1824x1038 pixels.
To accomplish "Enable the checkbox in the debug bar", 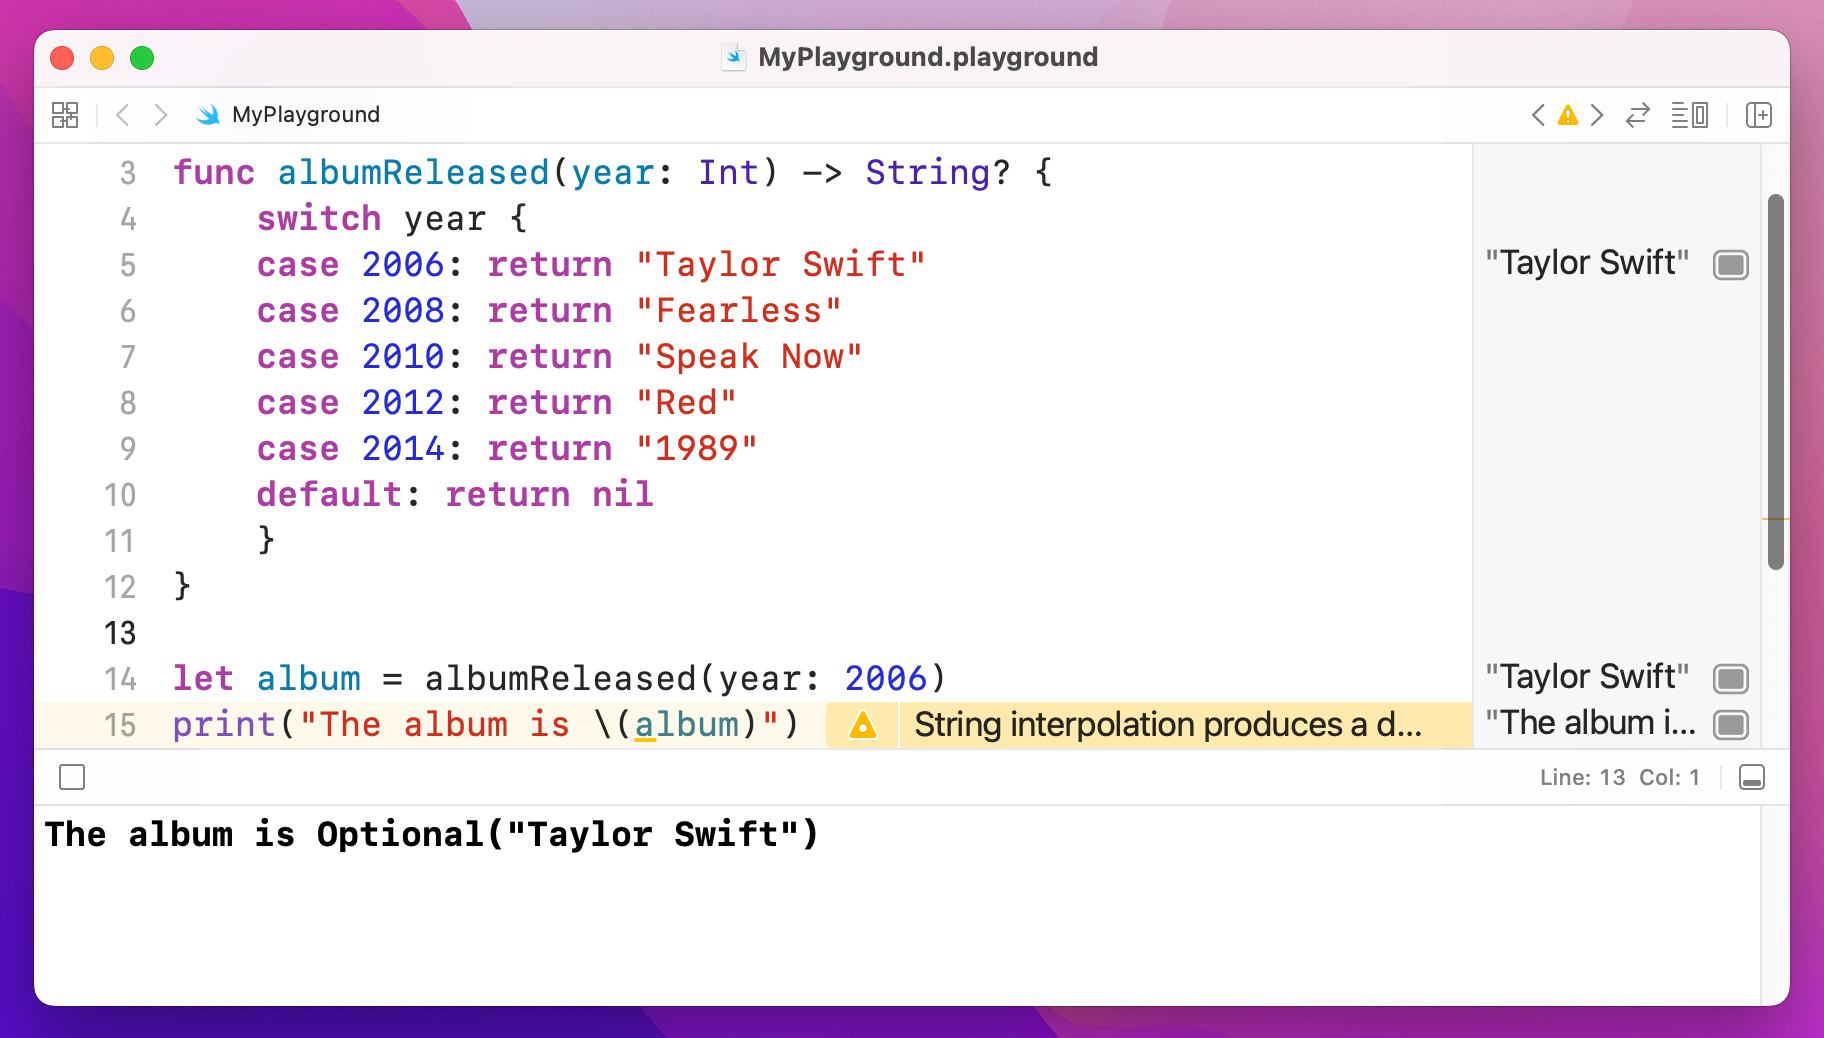I will (x=71, y=777).
